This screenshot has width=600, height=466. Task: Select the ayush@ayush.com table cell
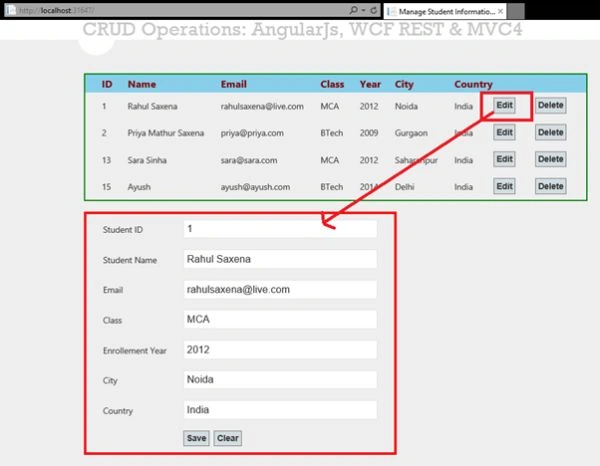point(255,187)
